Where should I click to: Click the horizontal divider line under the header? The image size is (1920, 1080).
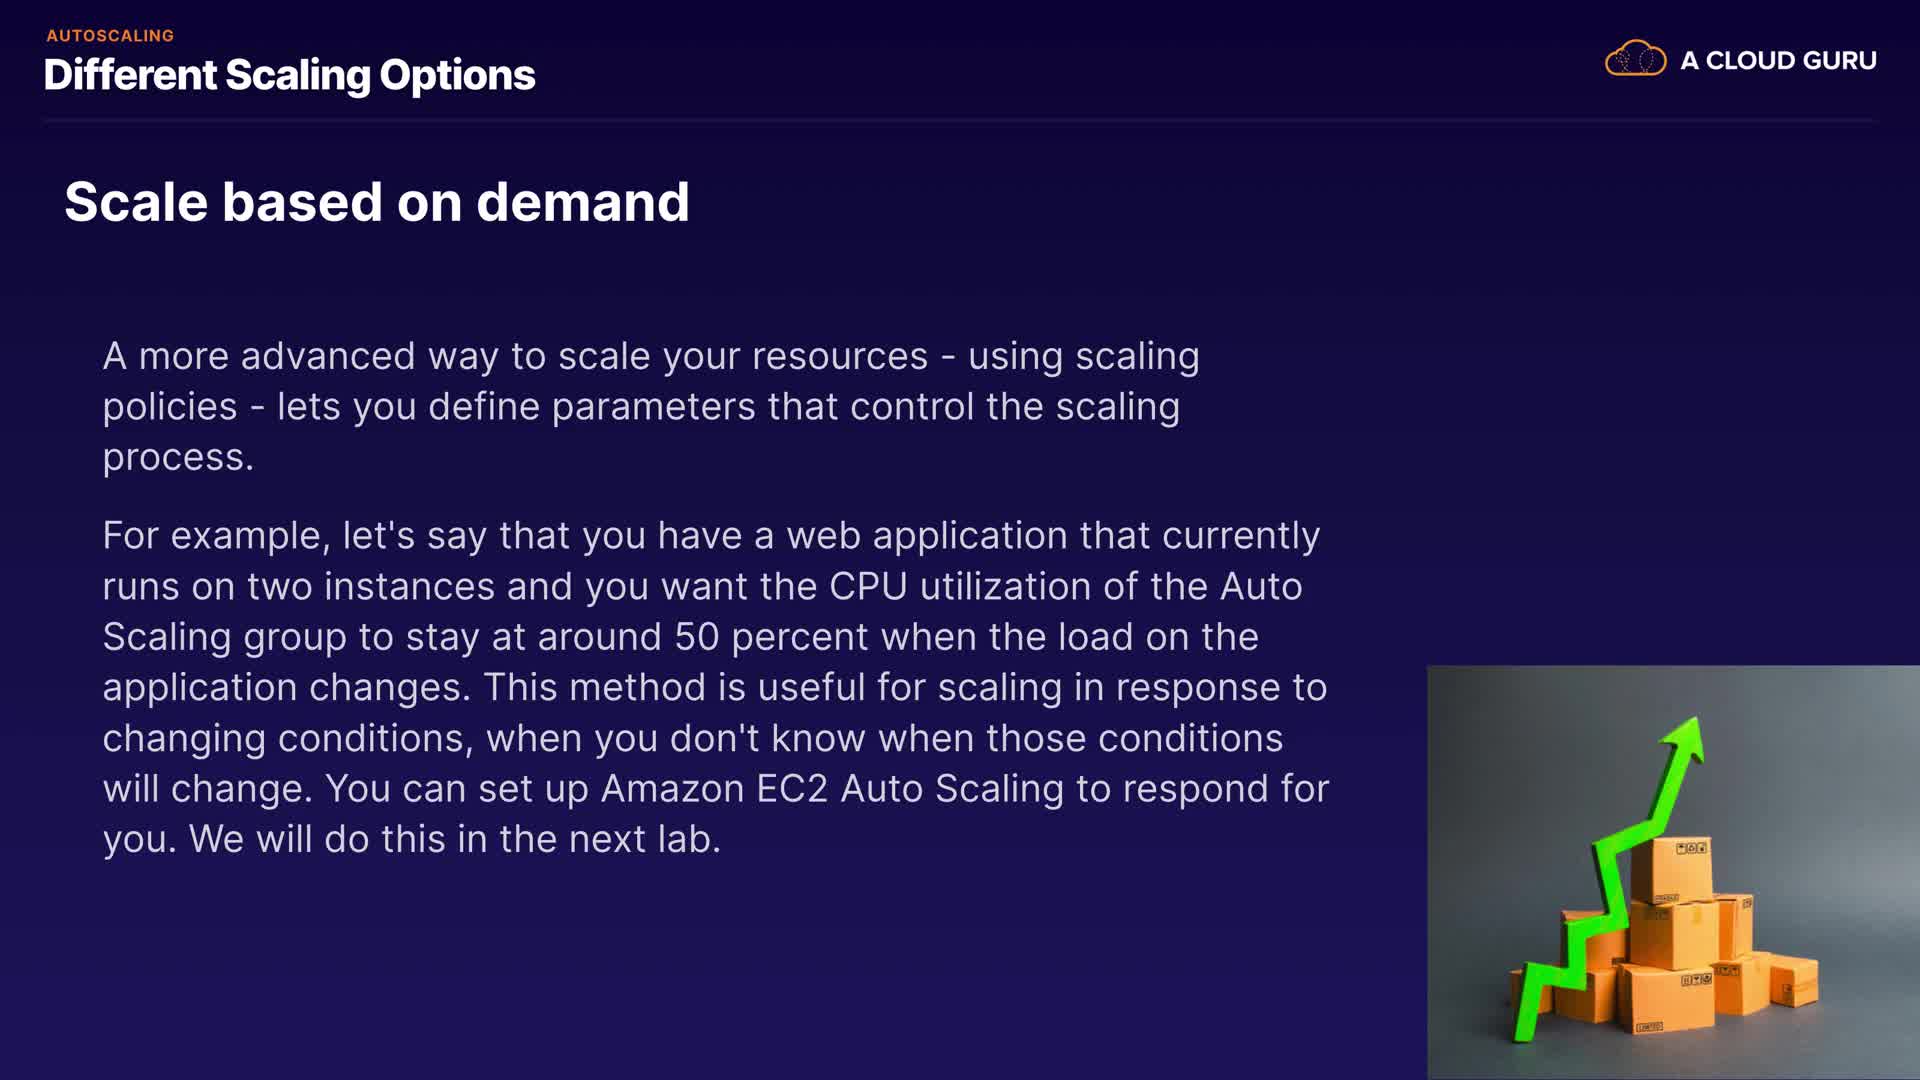(x=958, y=120)
